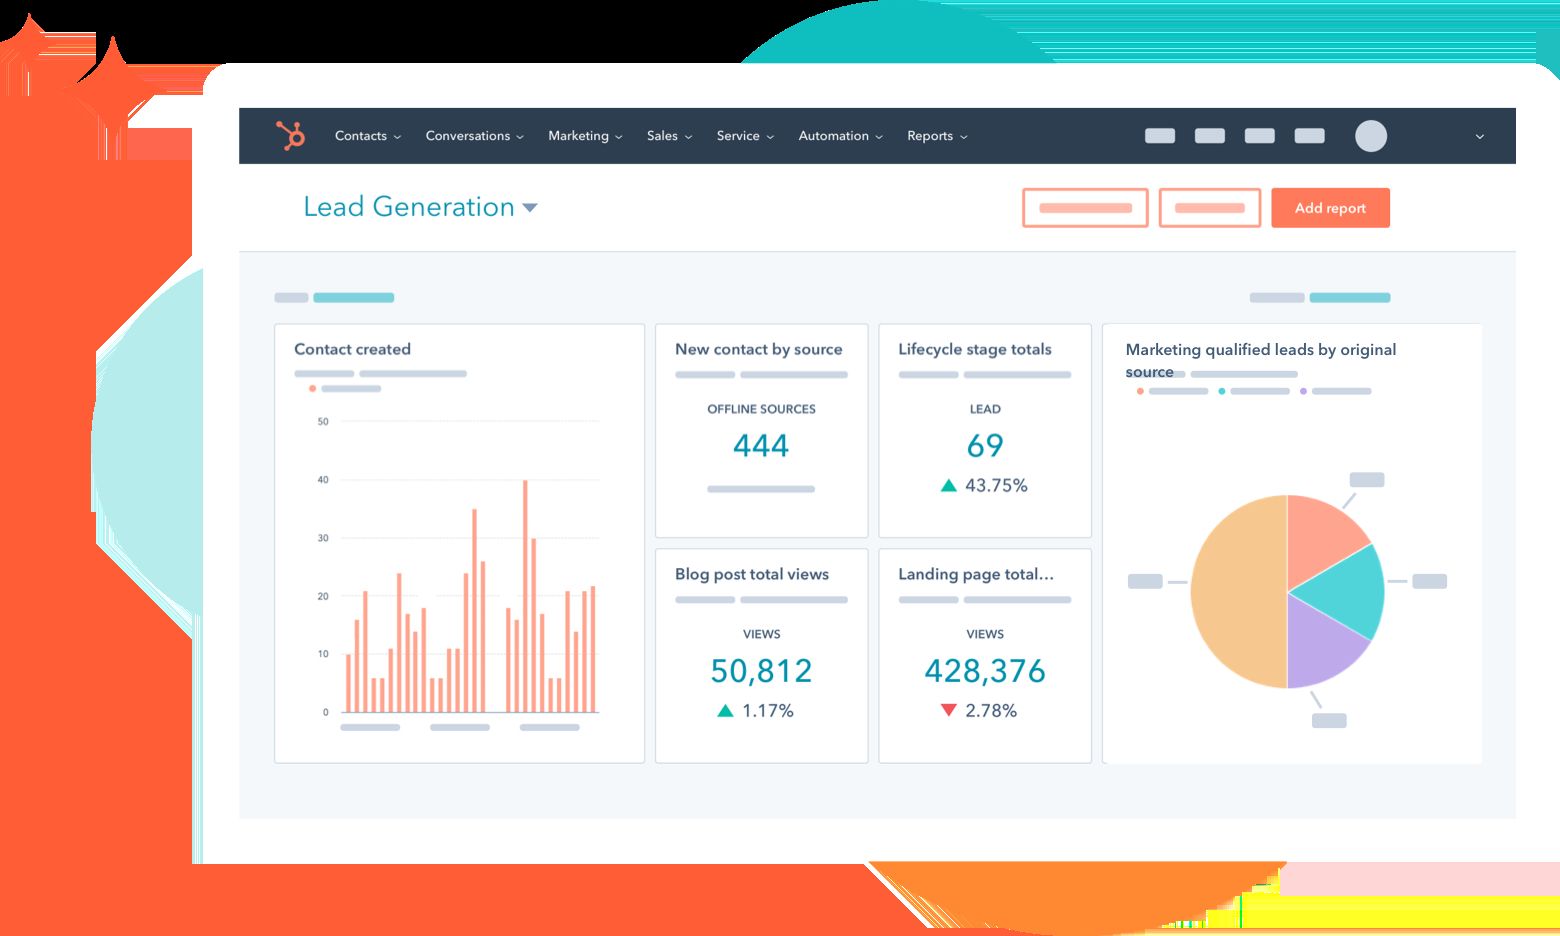Click the progress bar under the 444 metric
Screen dimensions: 1560x936
click(760, 489)
